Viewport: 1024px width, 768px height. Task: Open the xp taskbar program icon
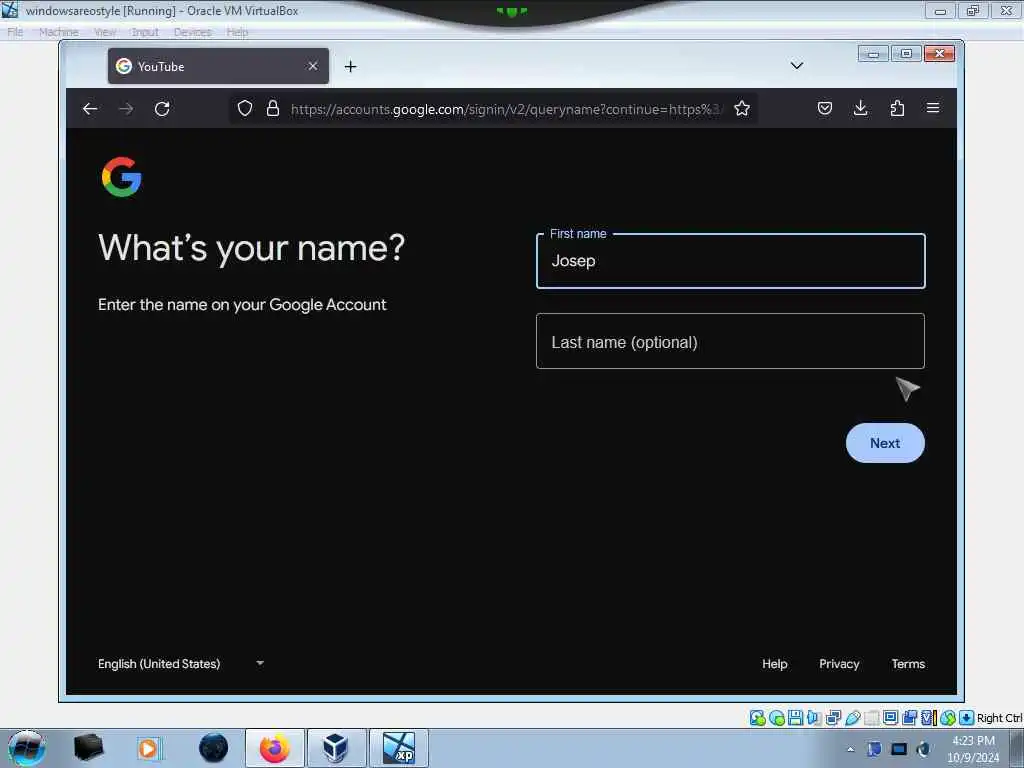(398, 748)
